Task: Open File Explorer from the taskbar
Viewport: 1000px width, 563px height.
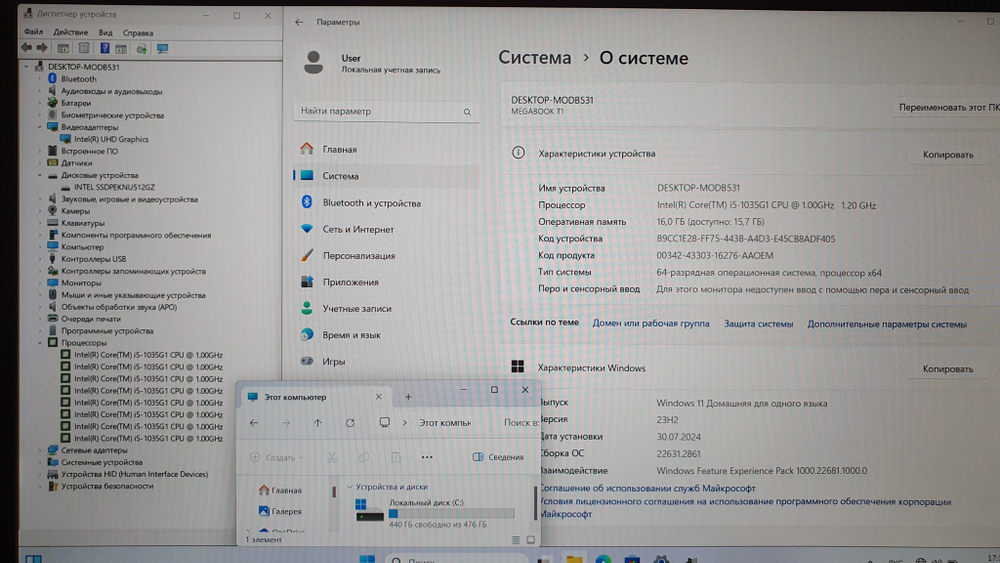Action: (x=574, y=559)
